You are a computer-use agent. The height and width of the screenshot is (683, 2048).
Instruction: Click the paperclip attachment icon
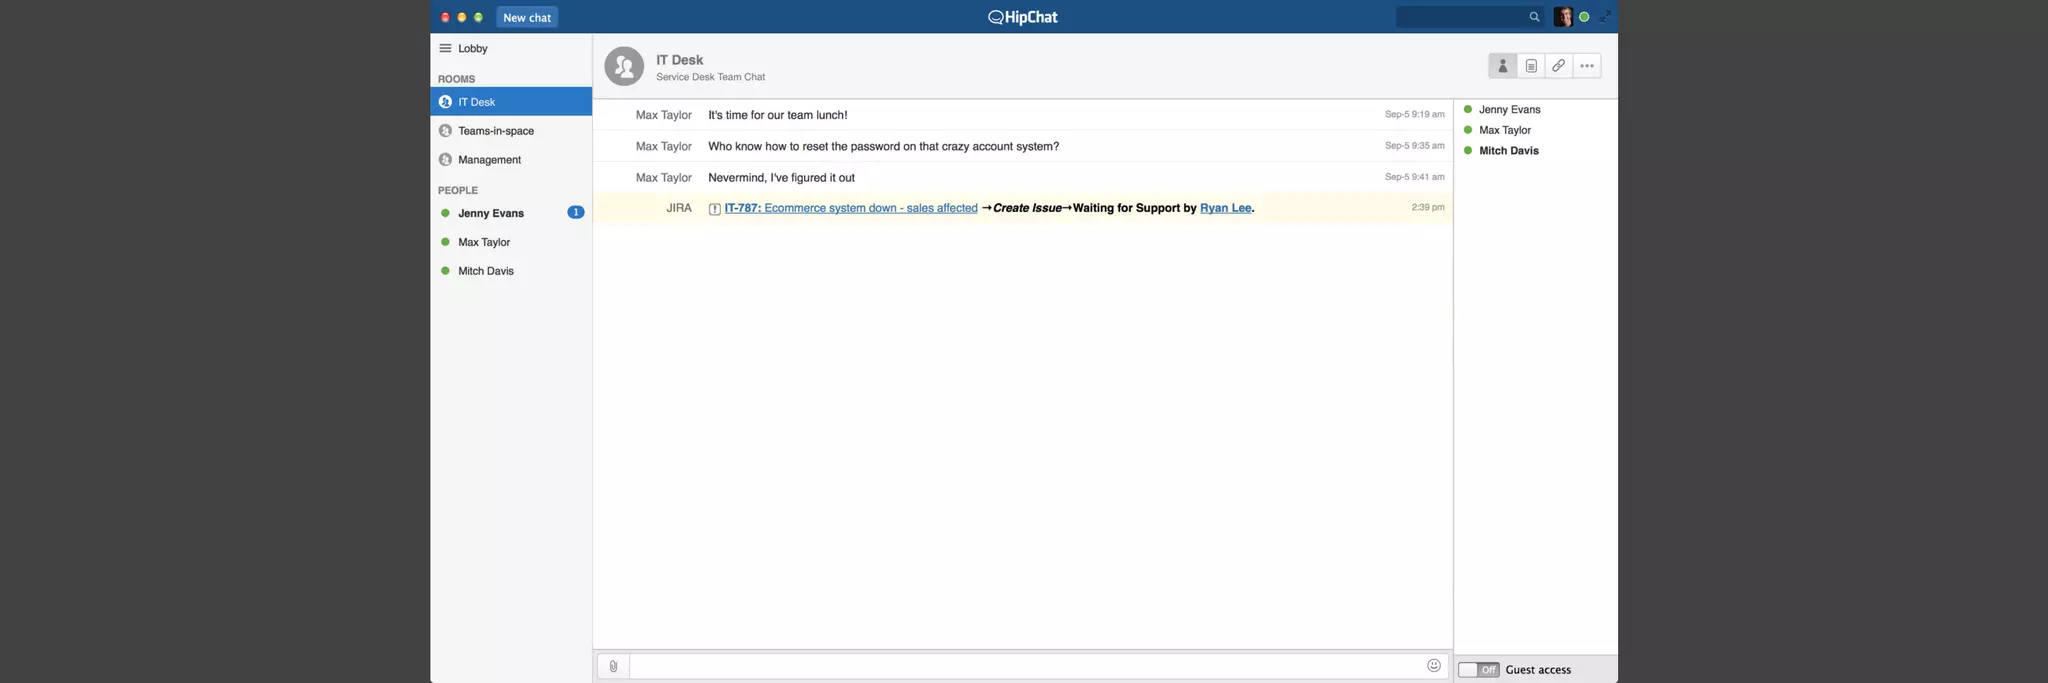click(x=613, y=666)
